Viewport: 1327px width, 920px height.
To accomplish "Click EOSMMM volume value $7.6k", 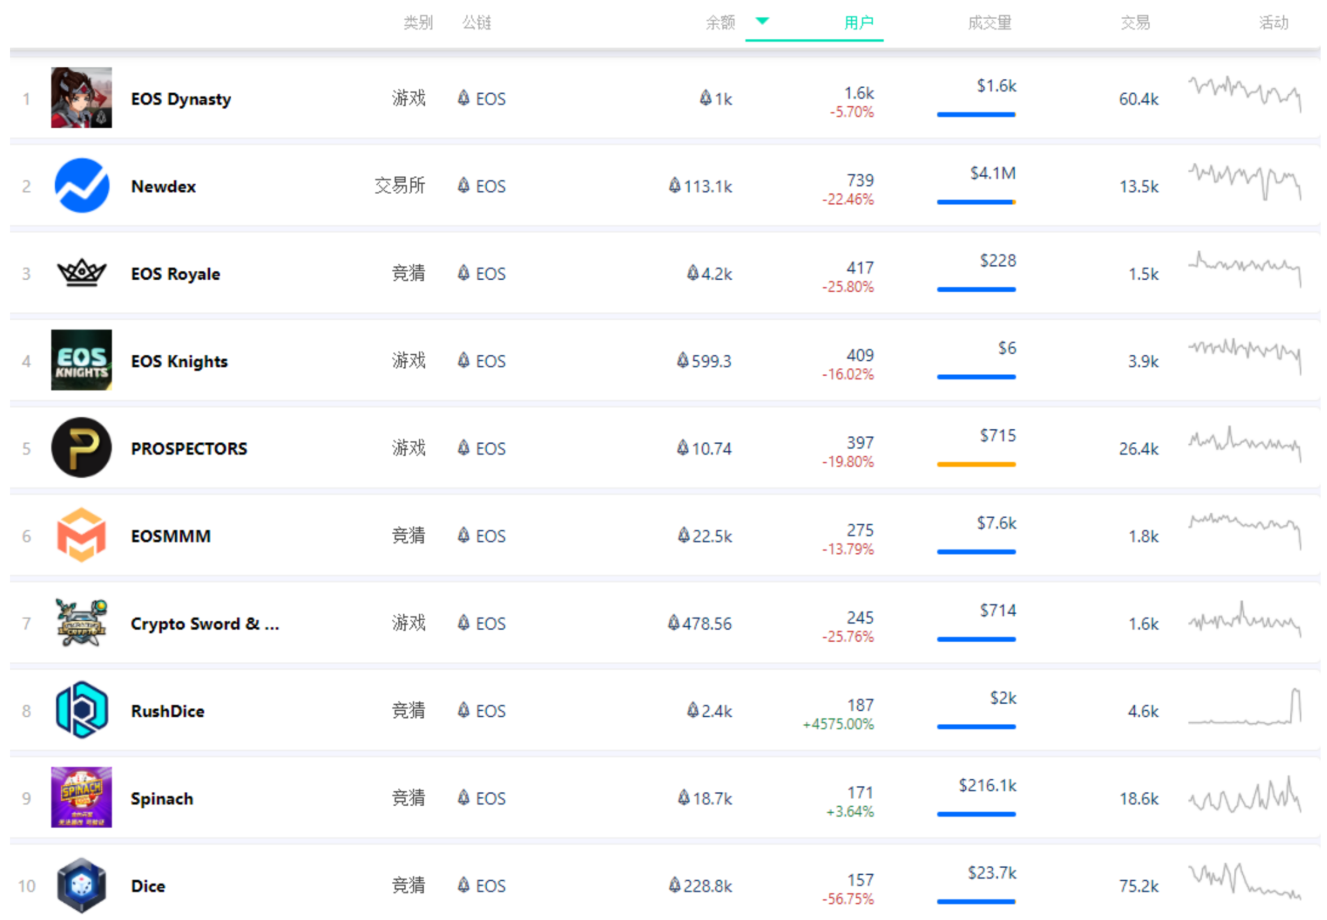I will [x=996, y=523].
